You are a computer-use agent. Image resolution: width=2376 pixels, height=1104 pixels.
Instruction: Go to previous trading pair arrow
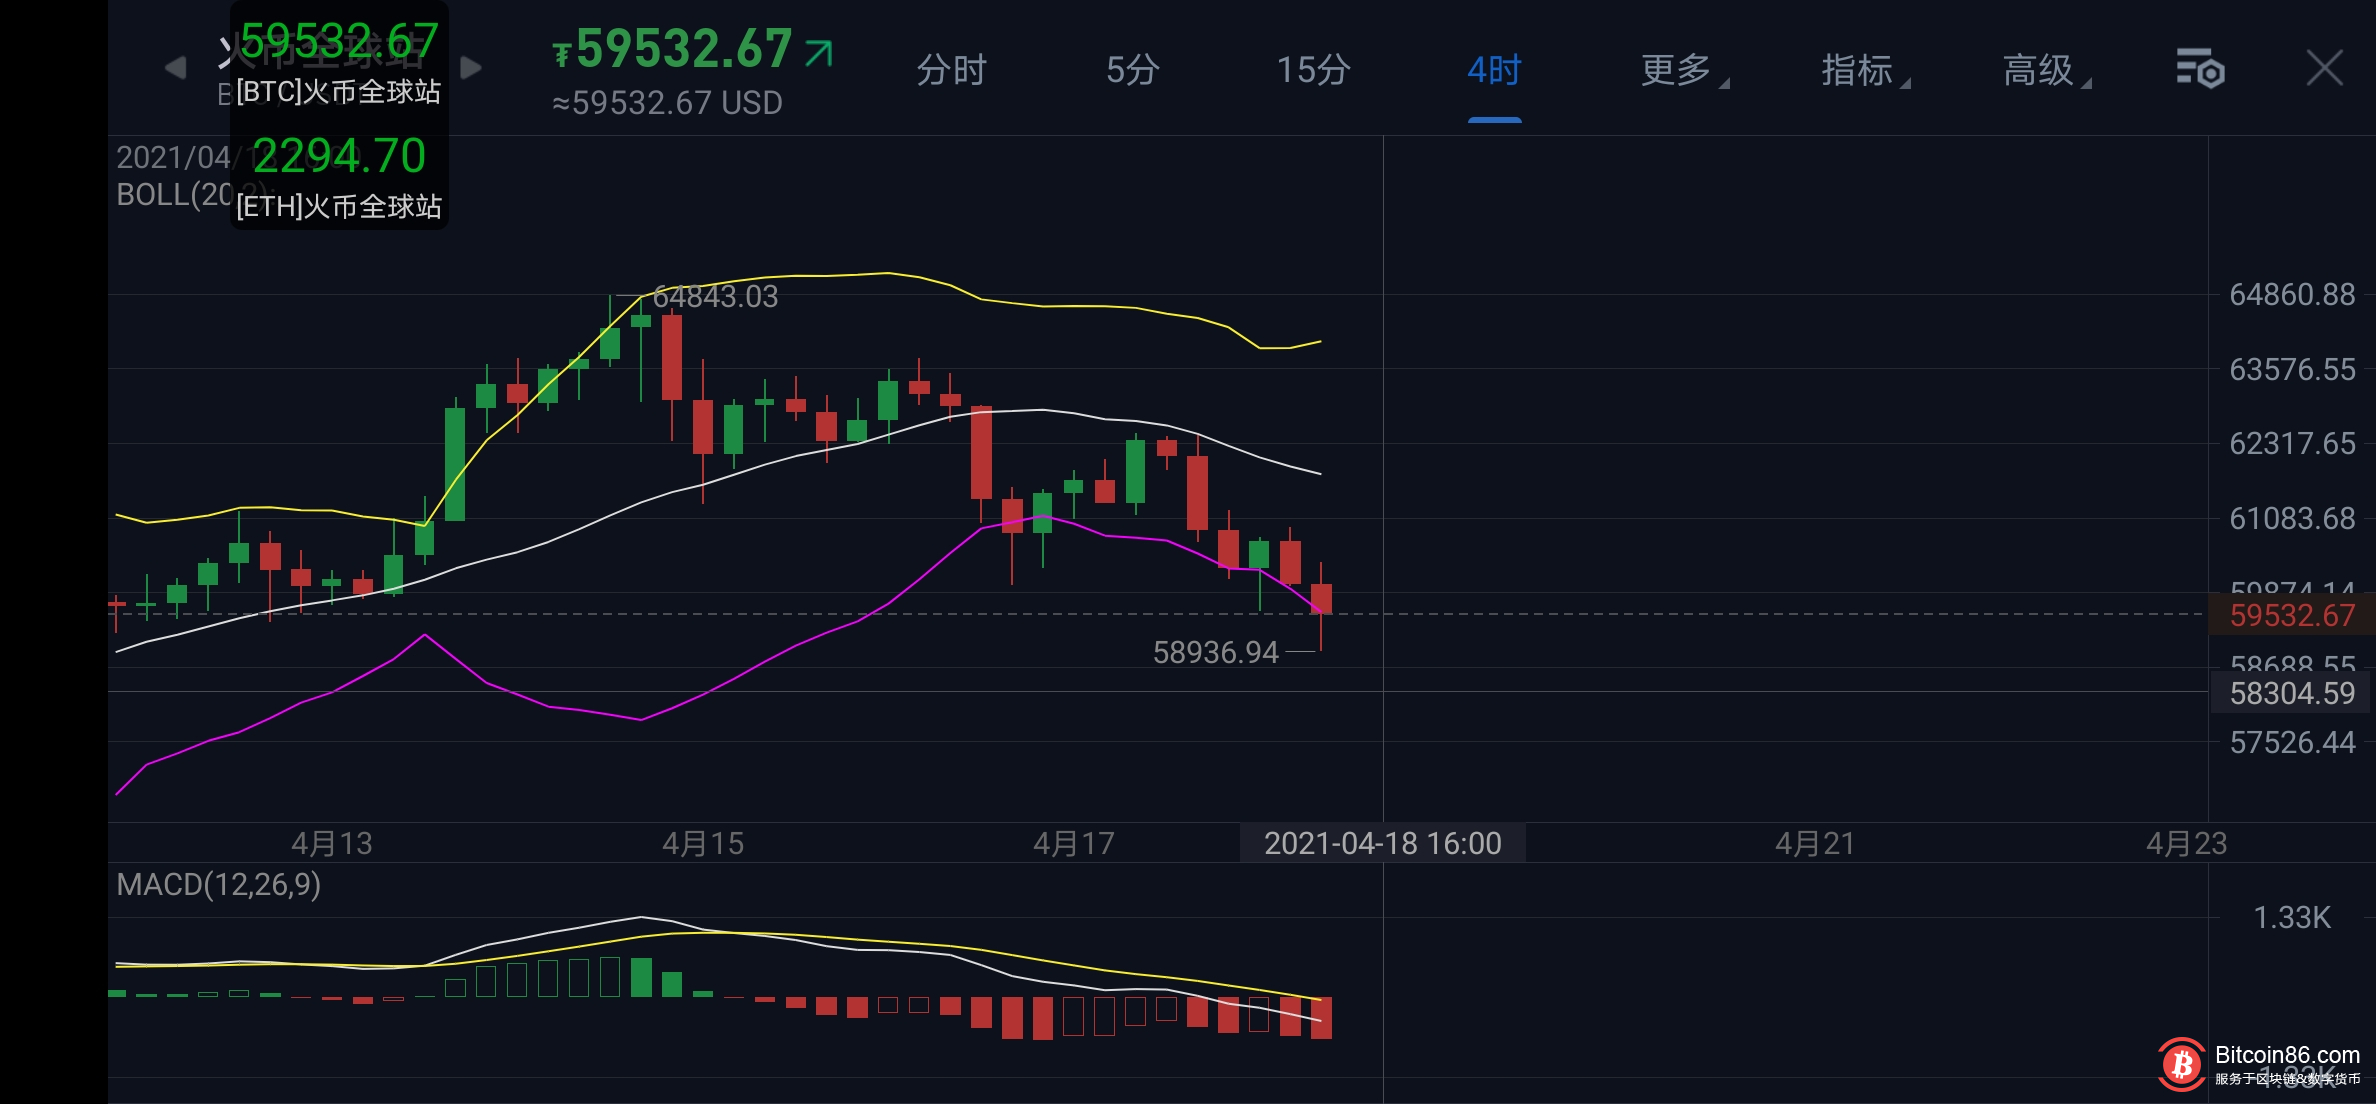click(175, 68)
